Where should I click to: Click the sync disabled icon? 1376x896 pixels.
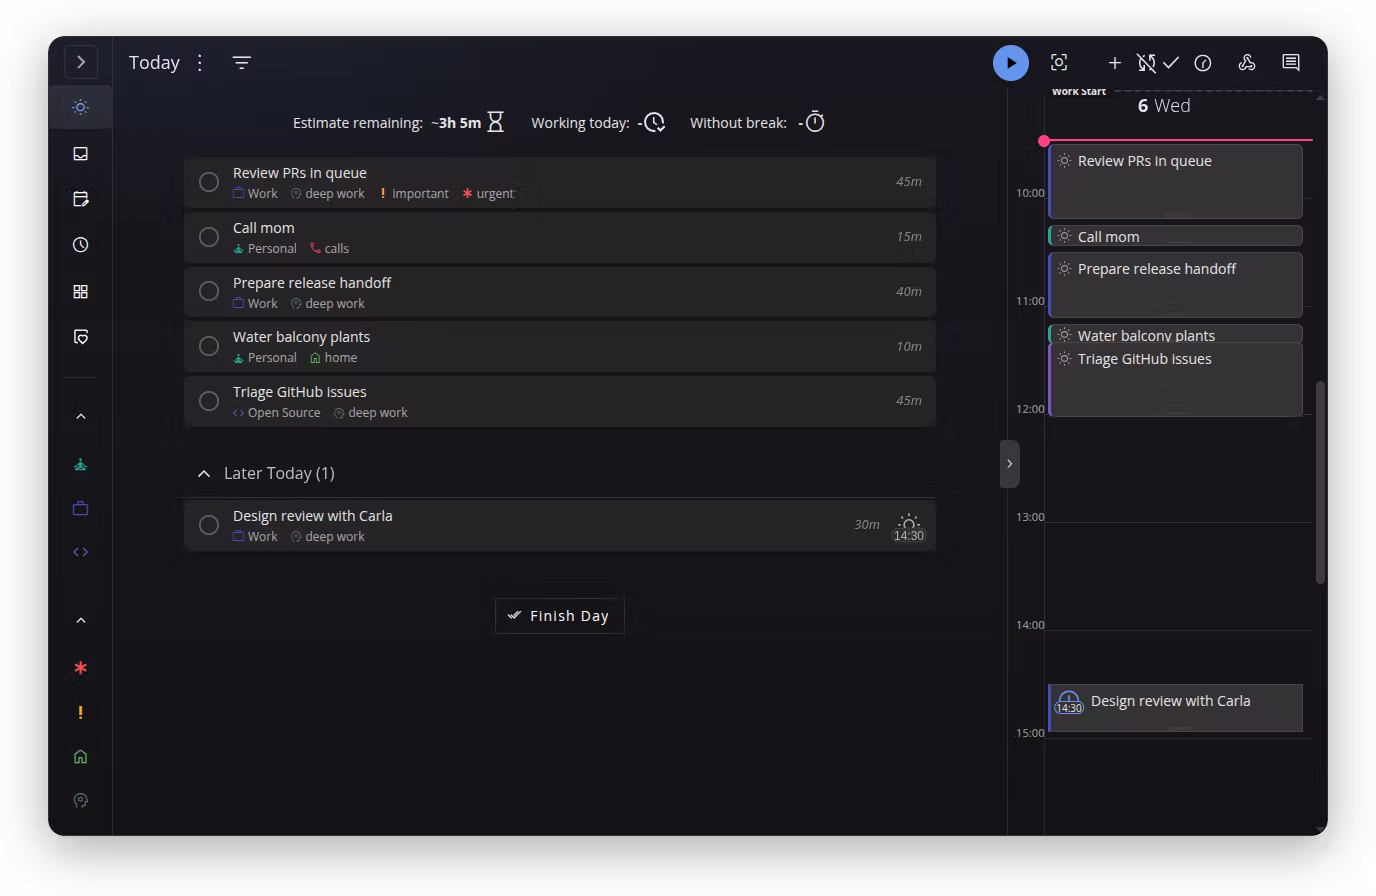click(x=1146, y=63)
